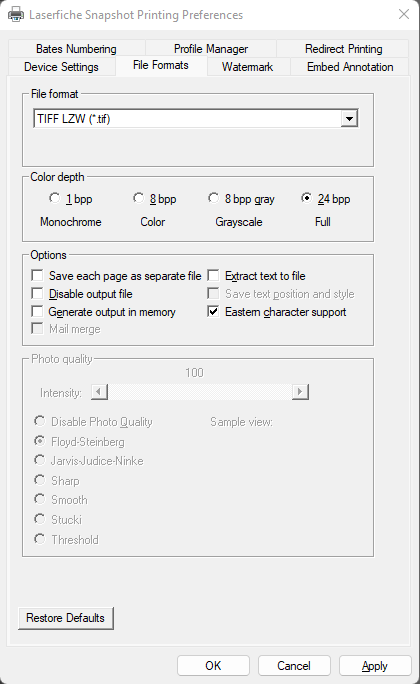This screenshot has width=420, height=684.
Task: Enable Extract text to file
Action: point(213,276)
